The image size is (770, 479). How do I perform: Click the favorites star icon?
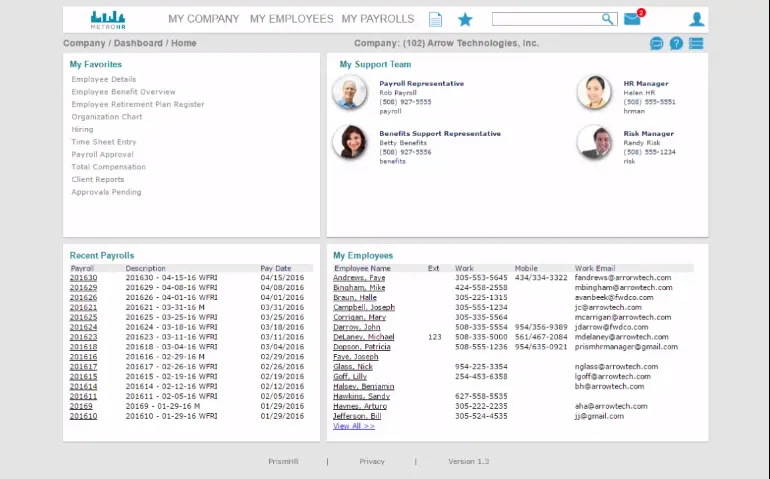465,20
